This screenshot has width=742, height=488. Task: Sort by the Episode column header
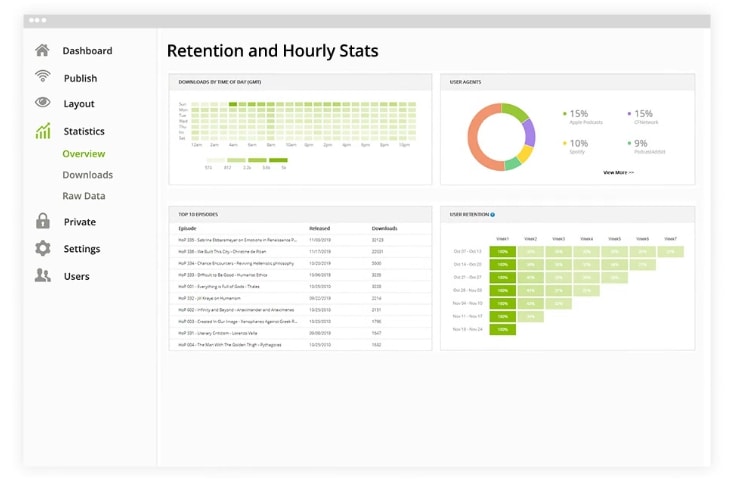187,229
